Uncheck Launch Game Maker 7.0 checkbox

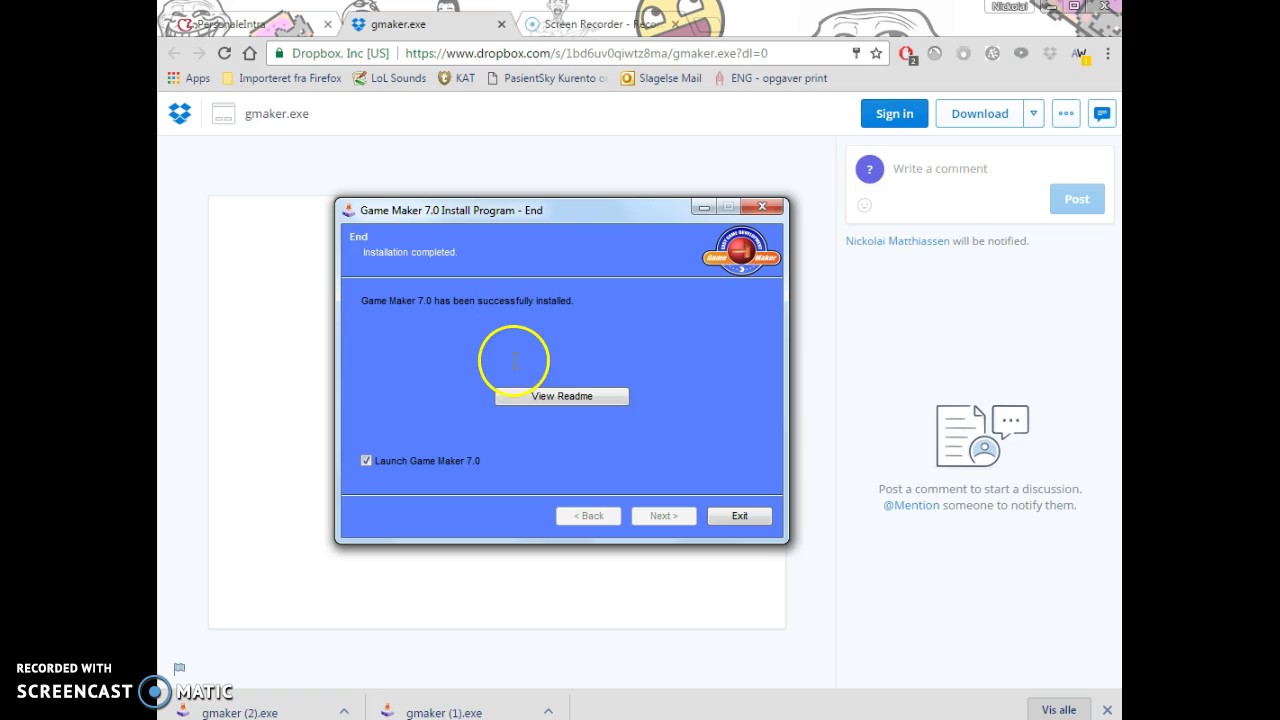pos(366,461)
